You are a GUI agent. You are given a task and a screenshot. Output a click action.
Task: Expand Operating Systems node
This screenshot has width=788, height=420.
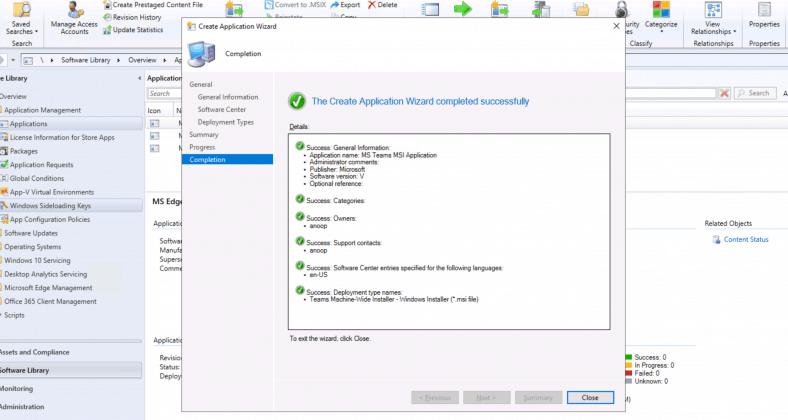click(x=32, y=247)
